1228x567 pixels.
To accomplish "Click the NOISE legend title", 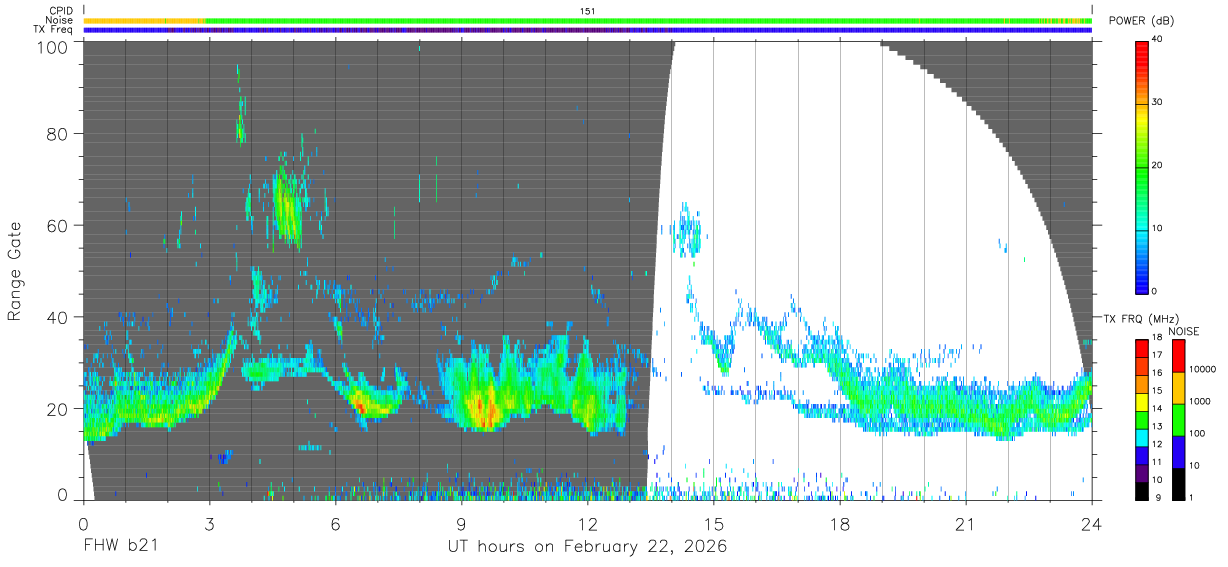I will 1183,331.
